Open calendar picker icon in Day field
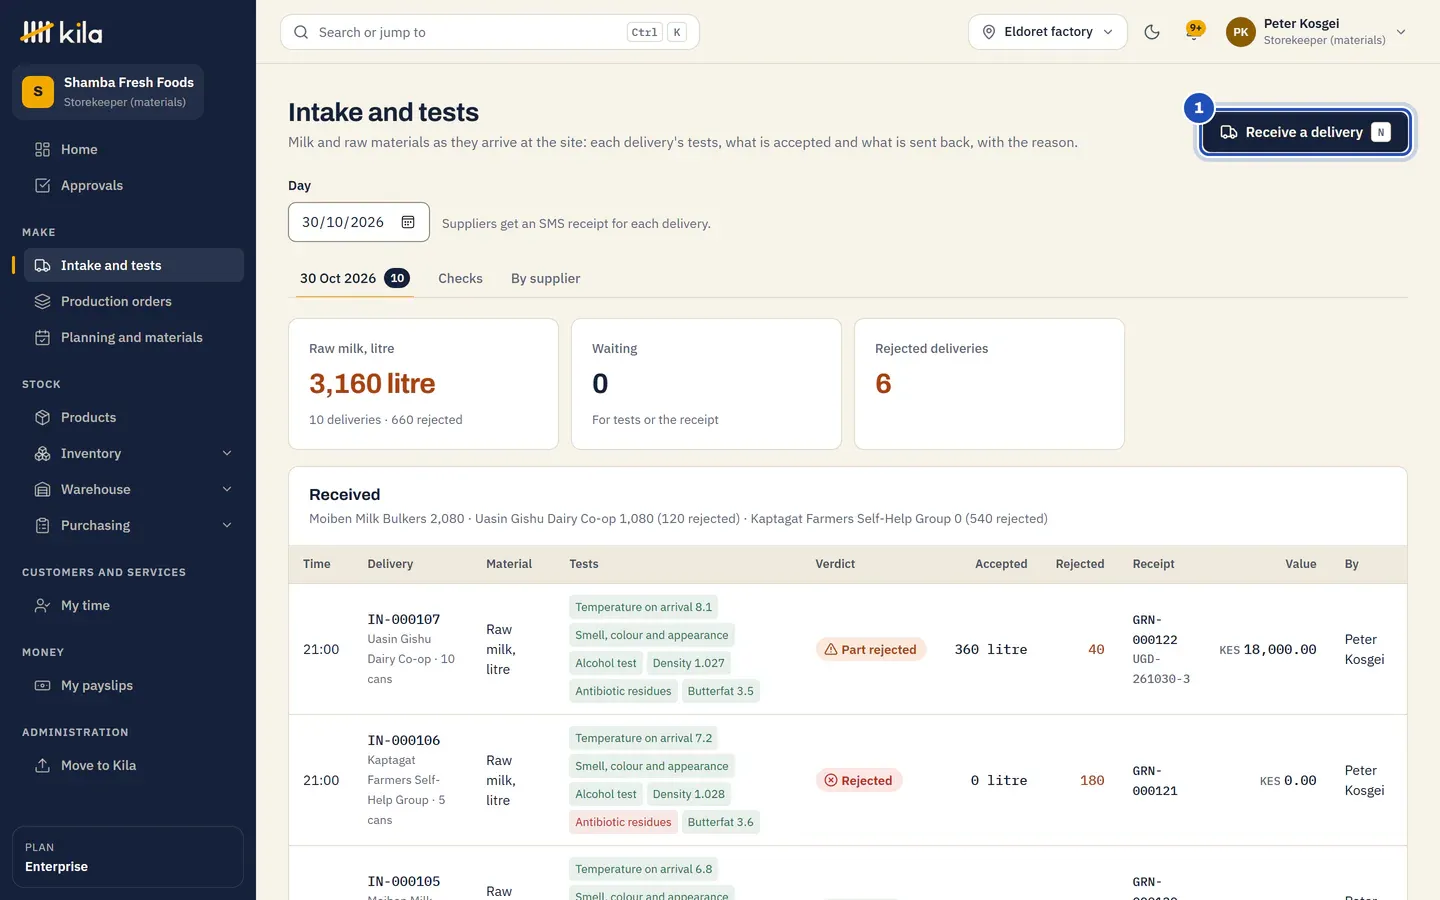1440x900 pixels. (408, 222)
